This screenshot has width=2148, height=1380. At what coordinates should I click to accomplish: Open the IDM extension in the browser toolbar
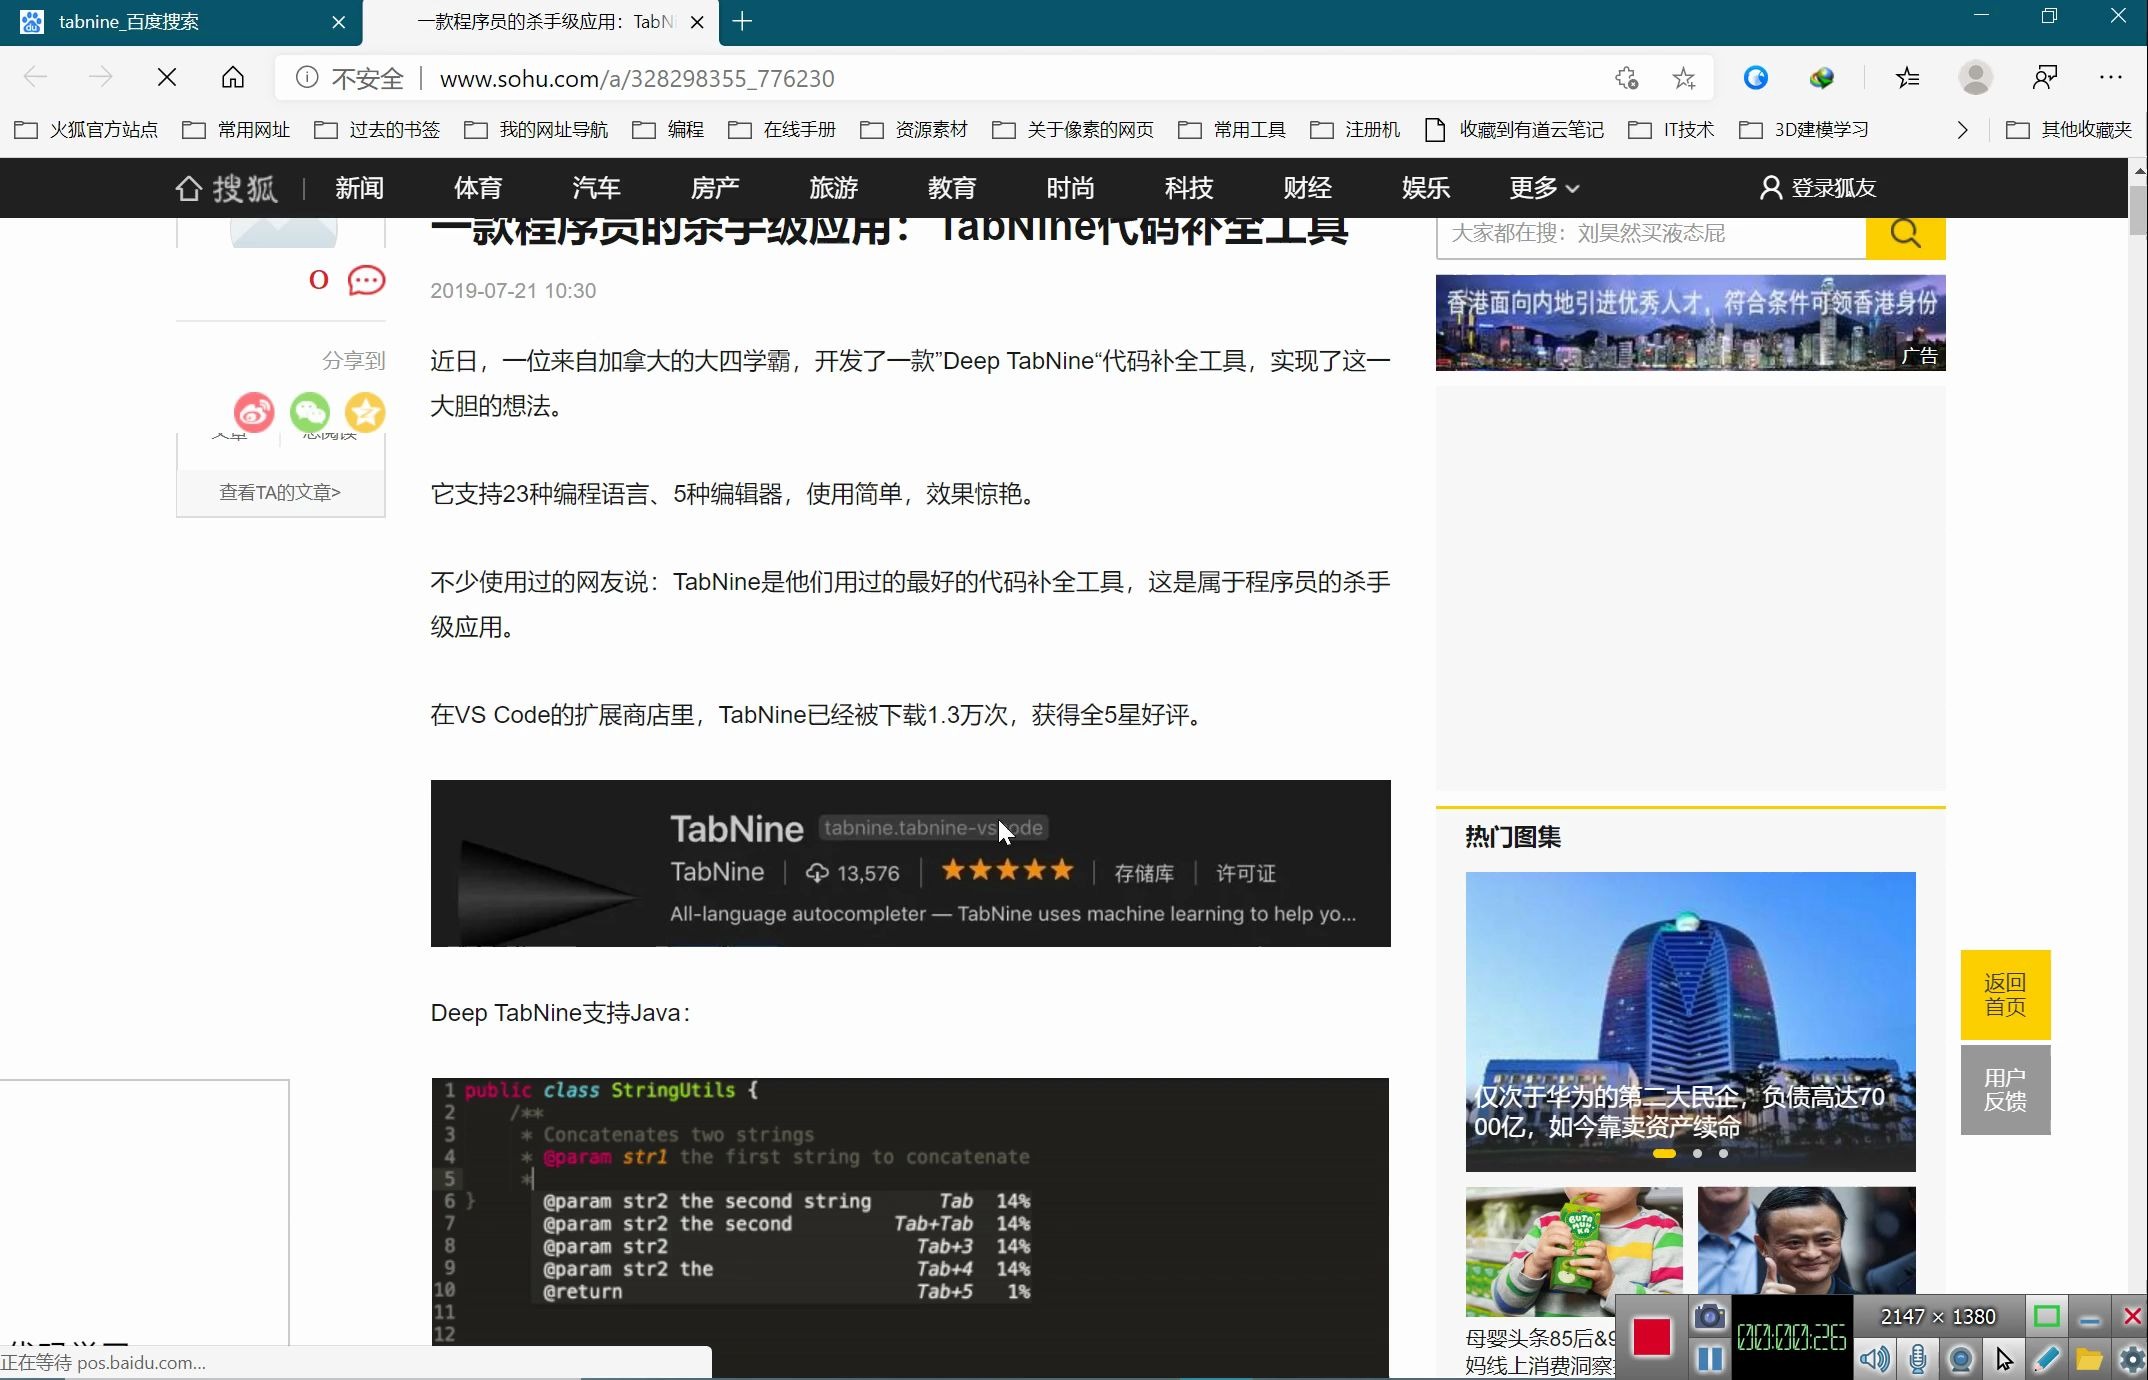coord(1822,77)
